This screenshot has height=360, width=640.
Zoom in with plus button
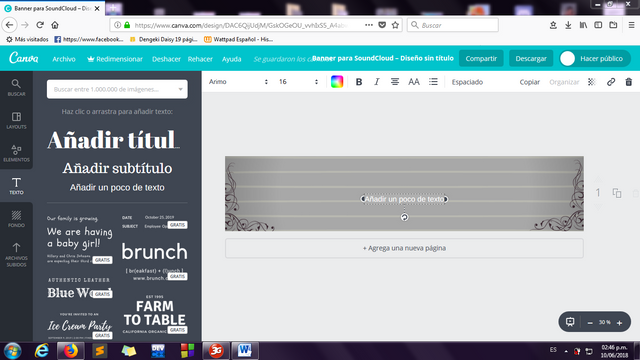pos(619,323)
